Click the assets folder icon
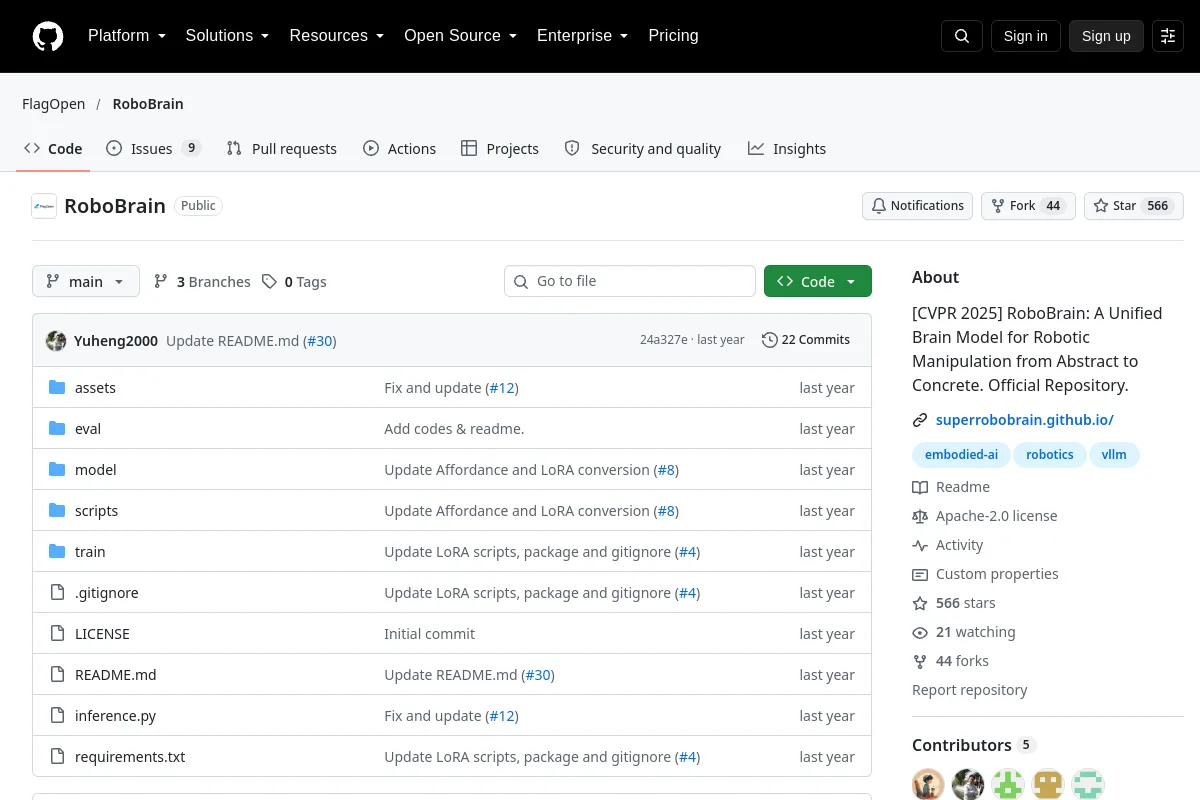 (57, 388)
